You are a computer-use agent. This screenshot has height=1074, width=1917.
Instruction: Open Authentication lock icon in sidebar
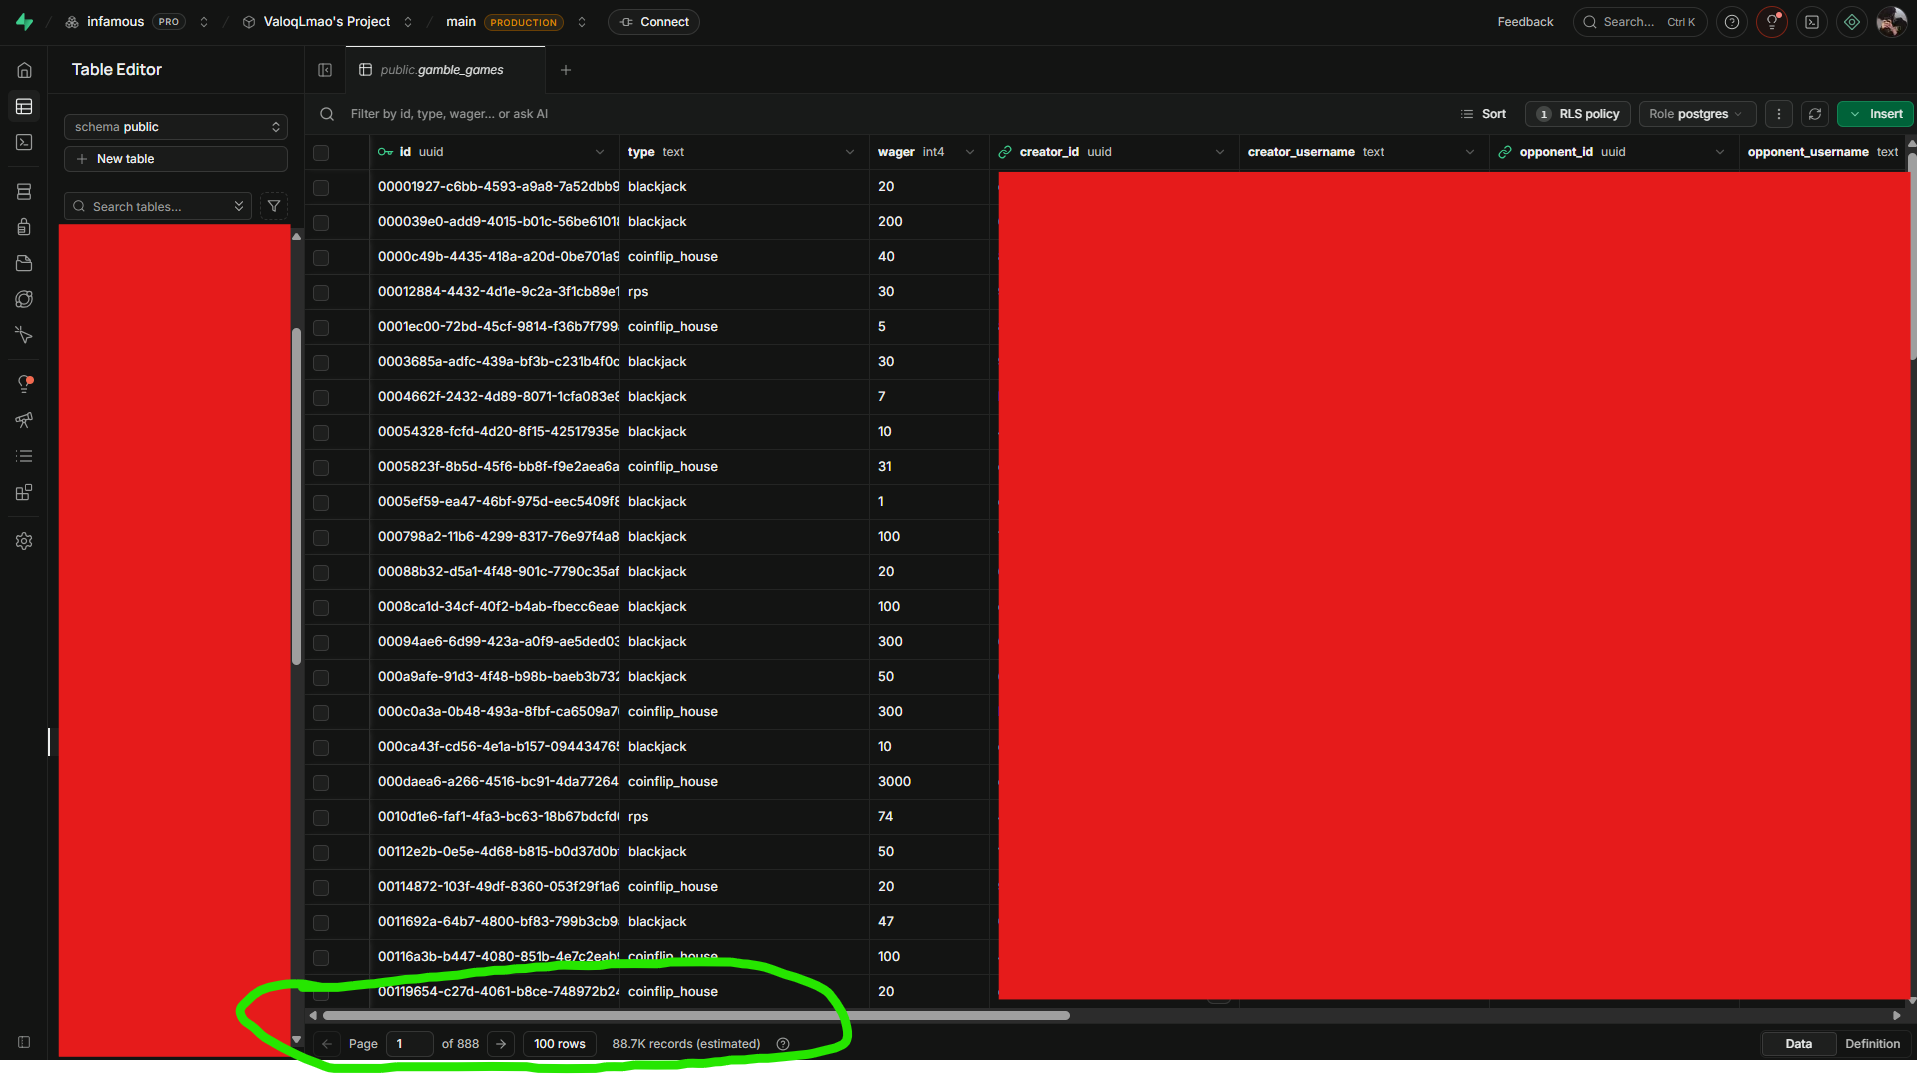(x=24, y=227)
